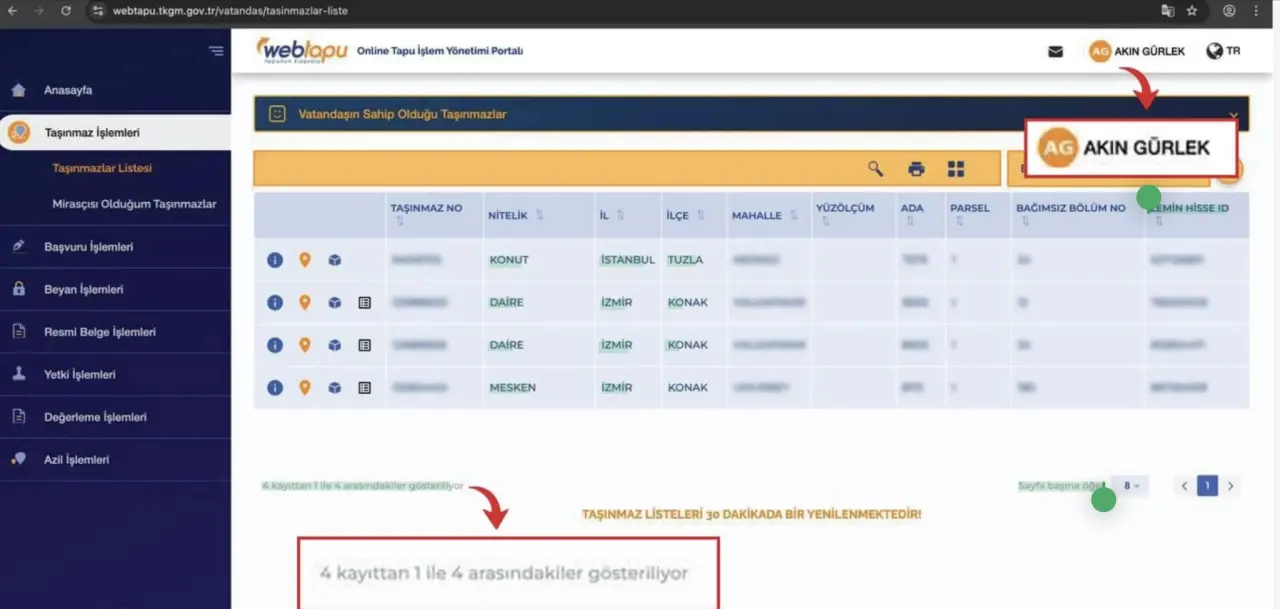The image size is (1280, 609).
Task: Open the TR language selector
Action: (1223, 51)
